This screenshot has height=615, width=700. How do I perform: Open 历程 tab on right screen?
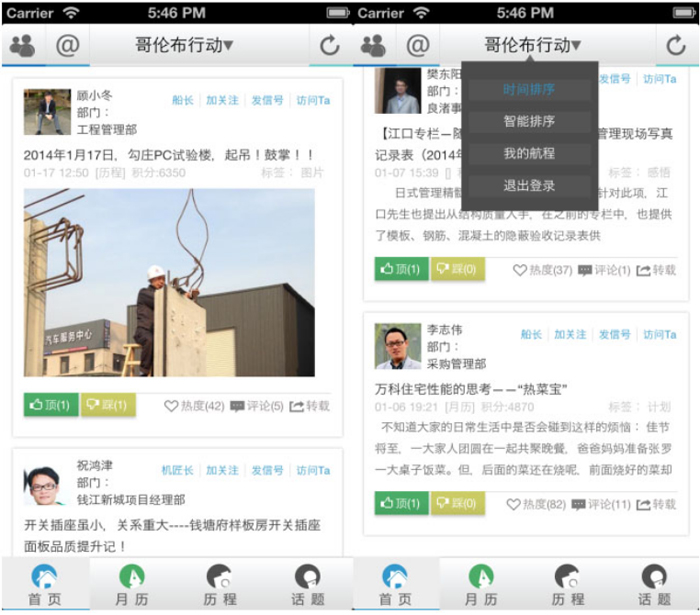(x=567, y=585)
